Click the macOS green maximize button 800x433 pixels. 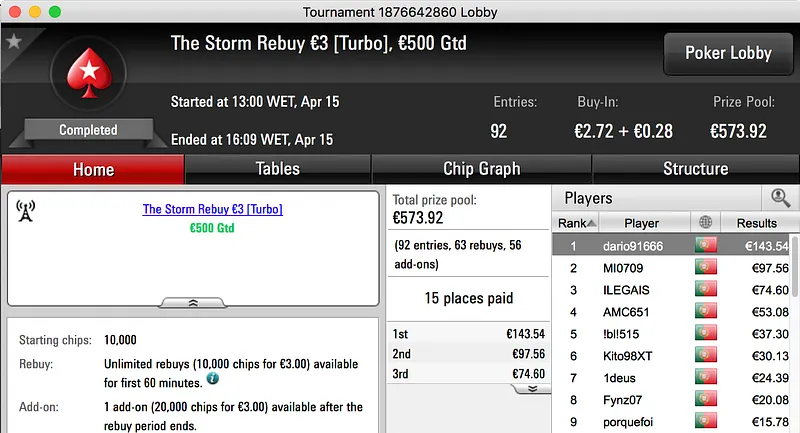(x=54, y=12)
